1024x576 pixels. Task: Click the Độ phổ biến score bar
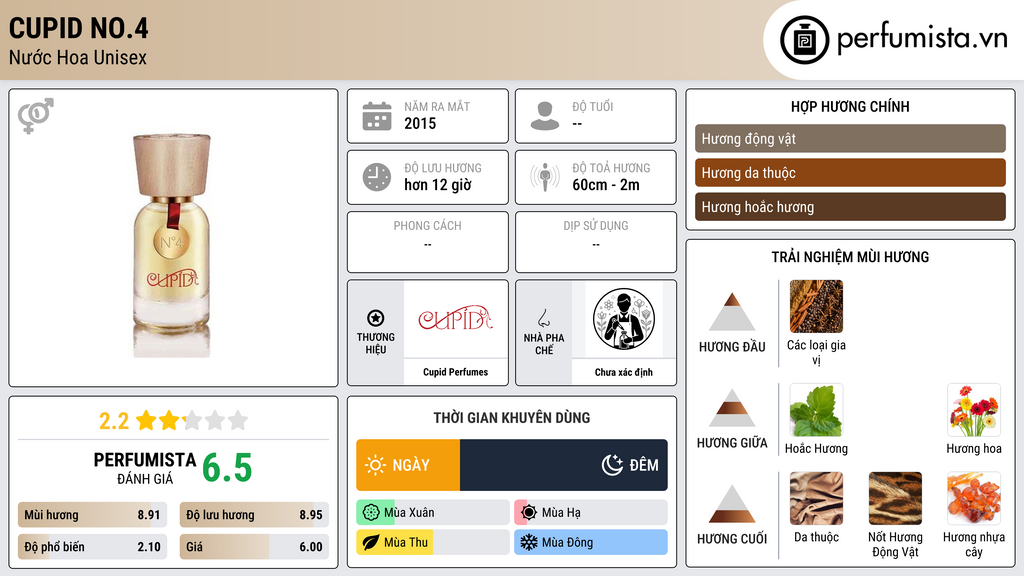[92, 547]
